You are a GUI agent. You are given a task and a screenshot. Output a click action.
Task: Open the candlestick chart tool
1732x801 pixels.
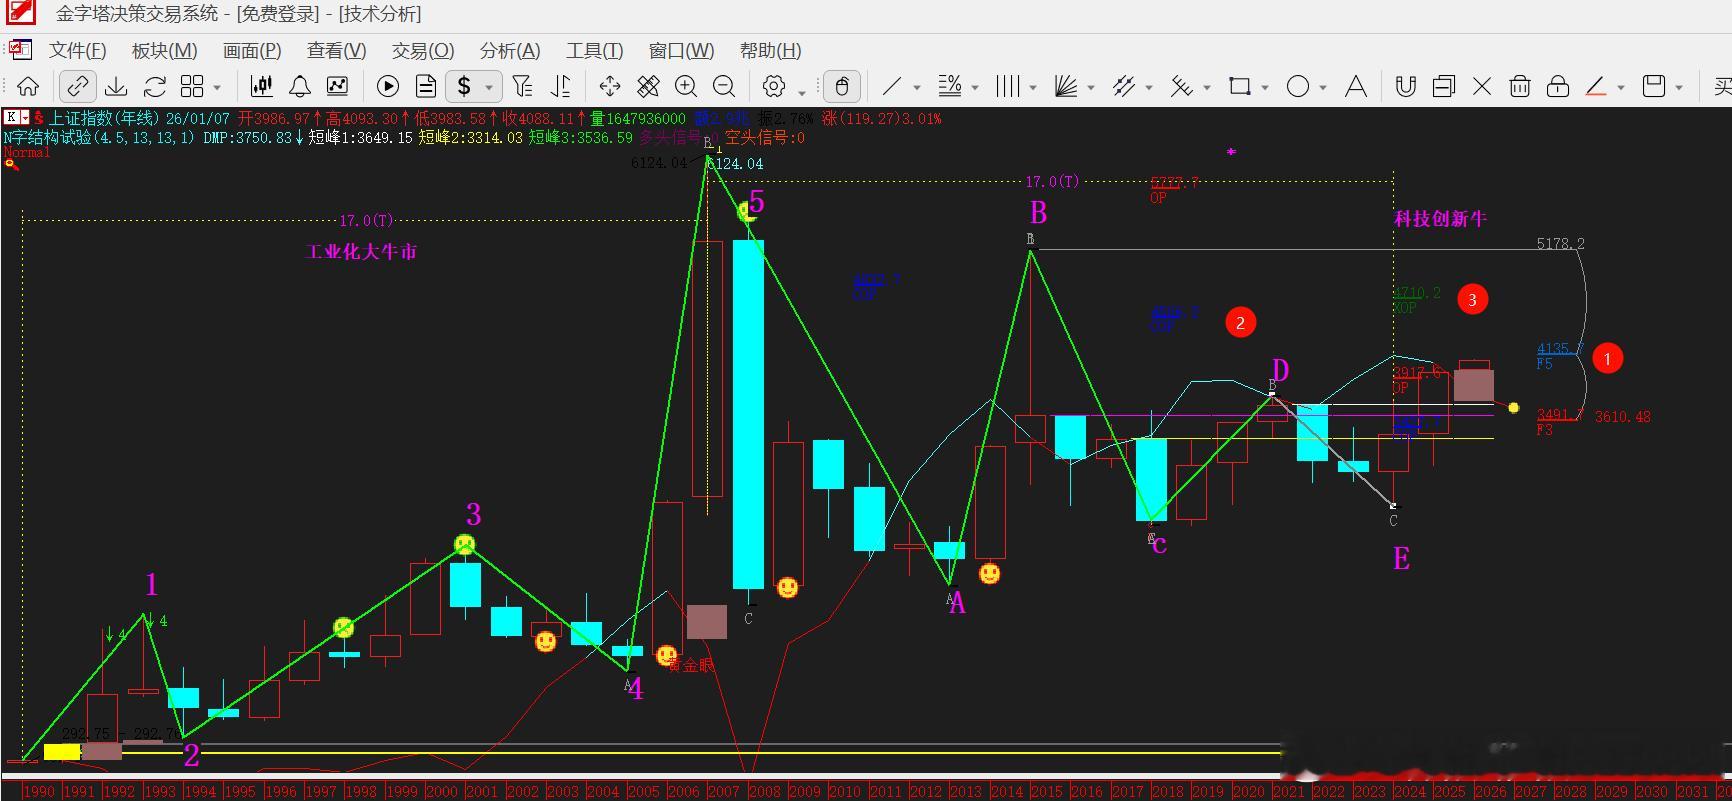click(x=262, y=86)
